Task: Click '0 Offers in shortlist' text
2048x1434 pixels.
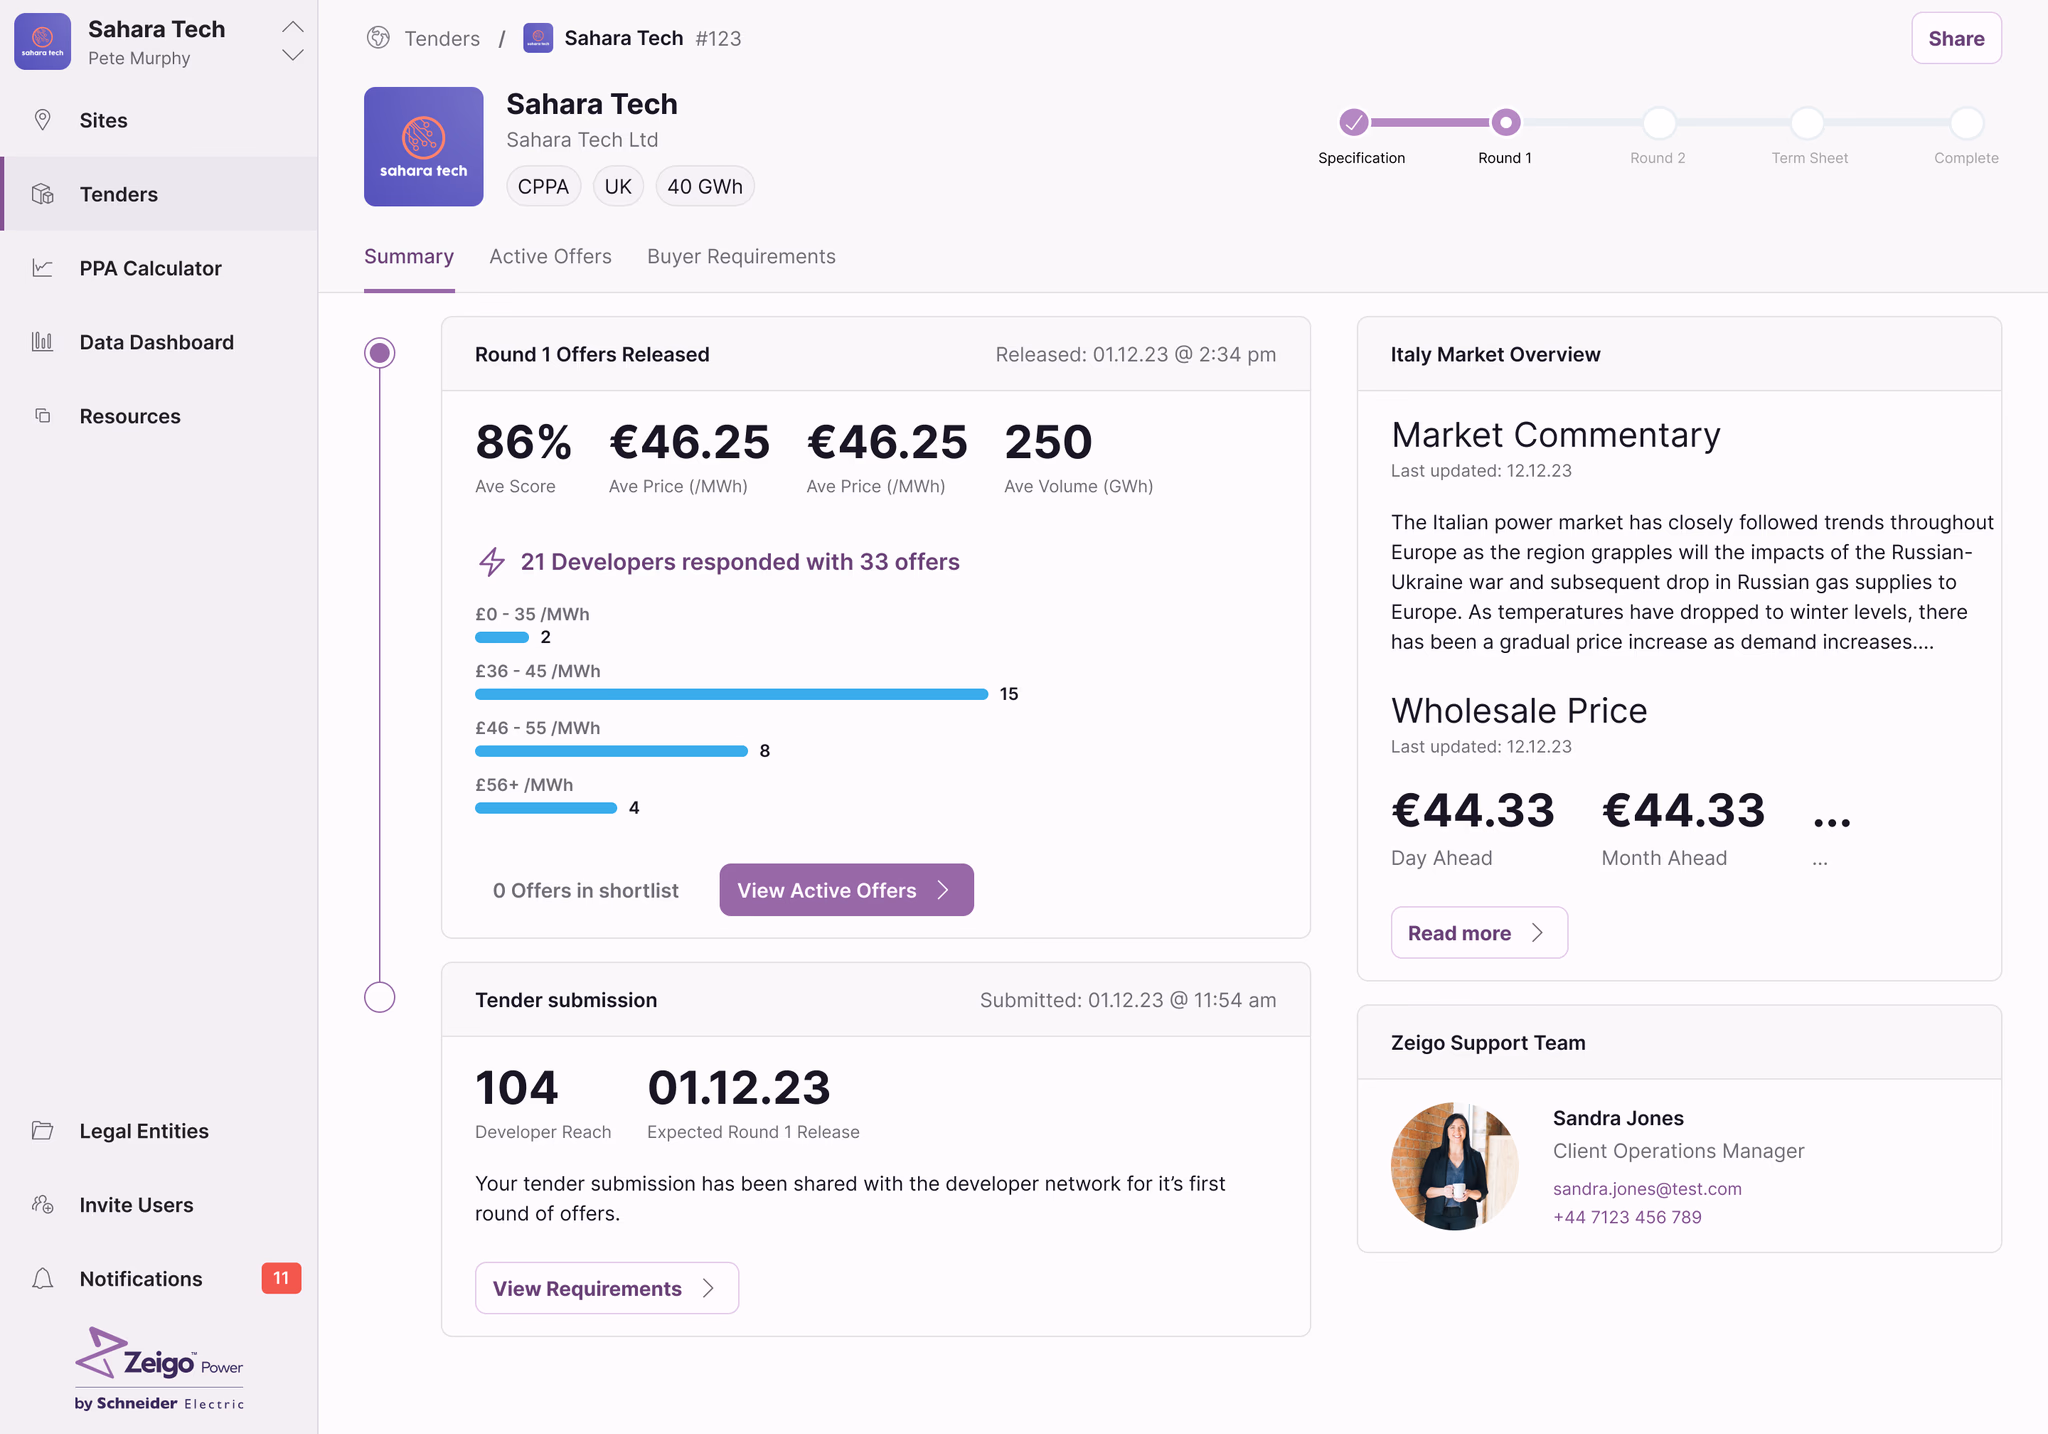Action: (x=585, y=890)
